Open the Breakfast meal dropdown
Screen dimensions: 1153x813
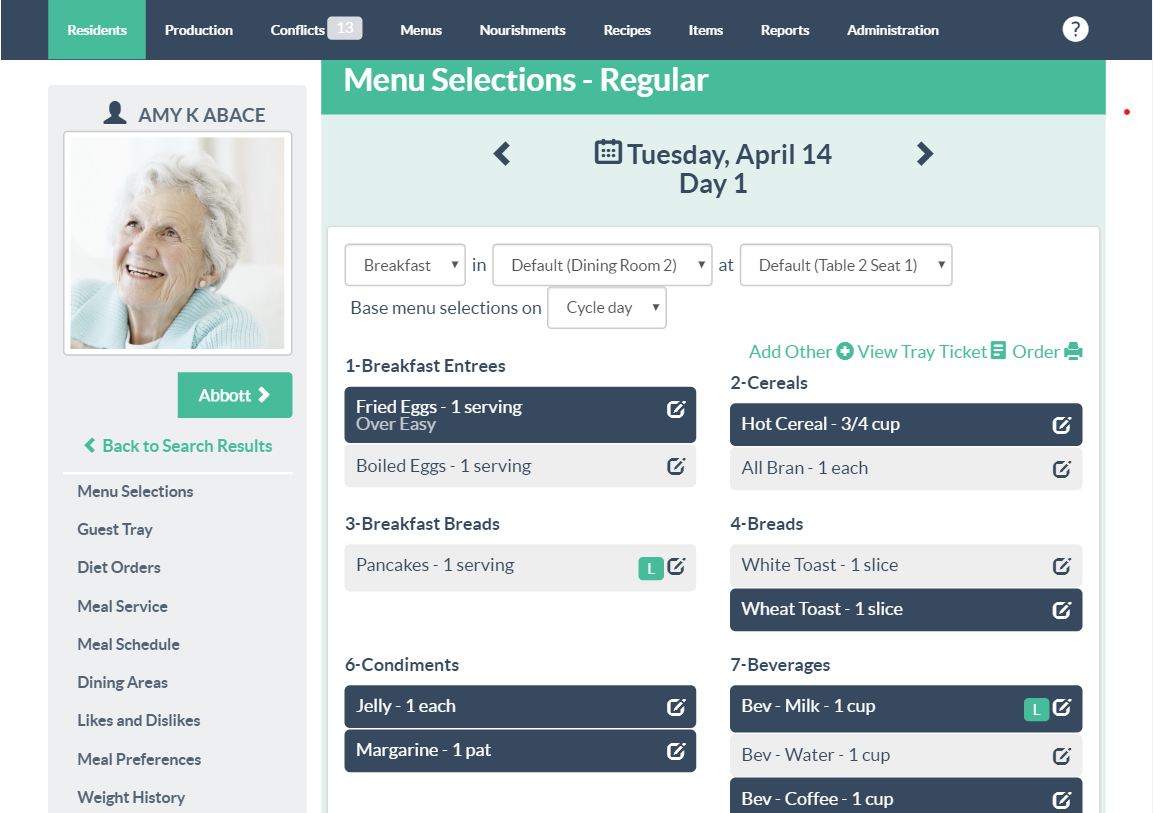pos(404,264)
